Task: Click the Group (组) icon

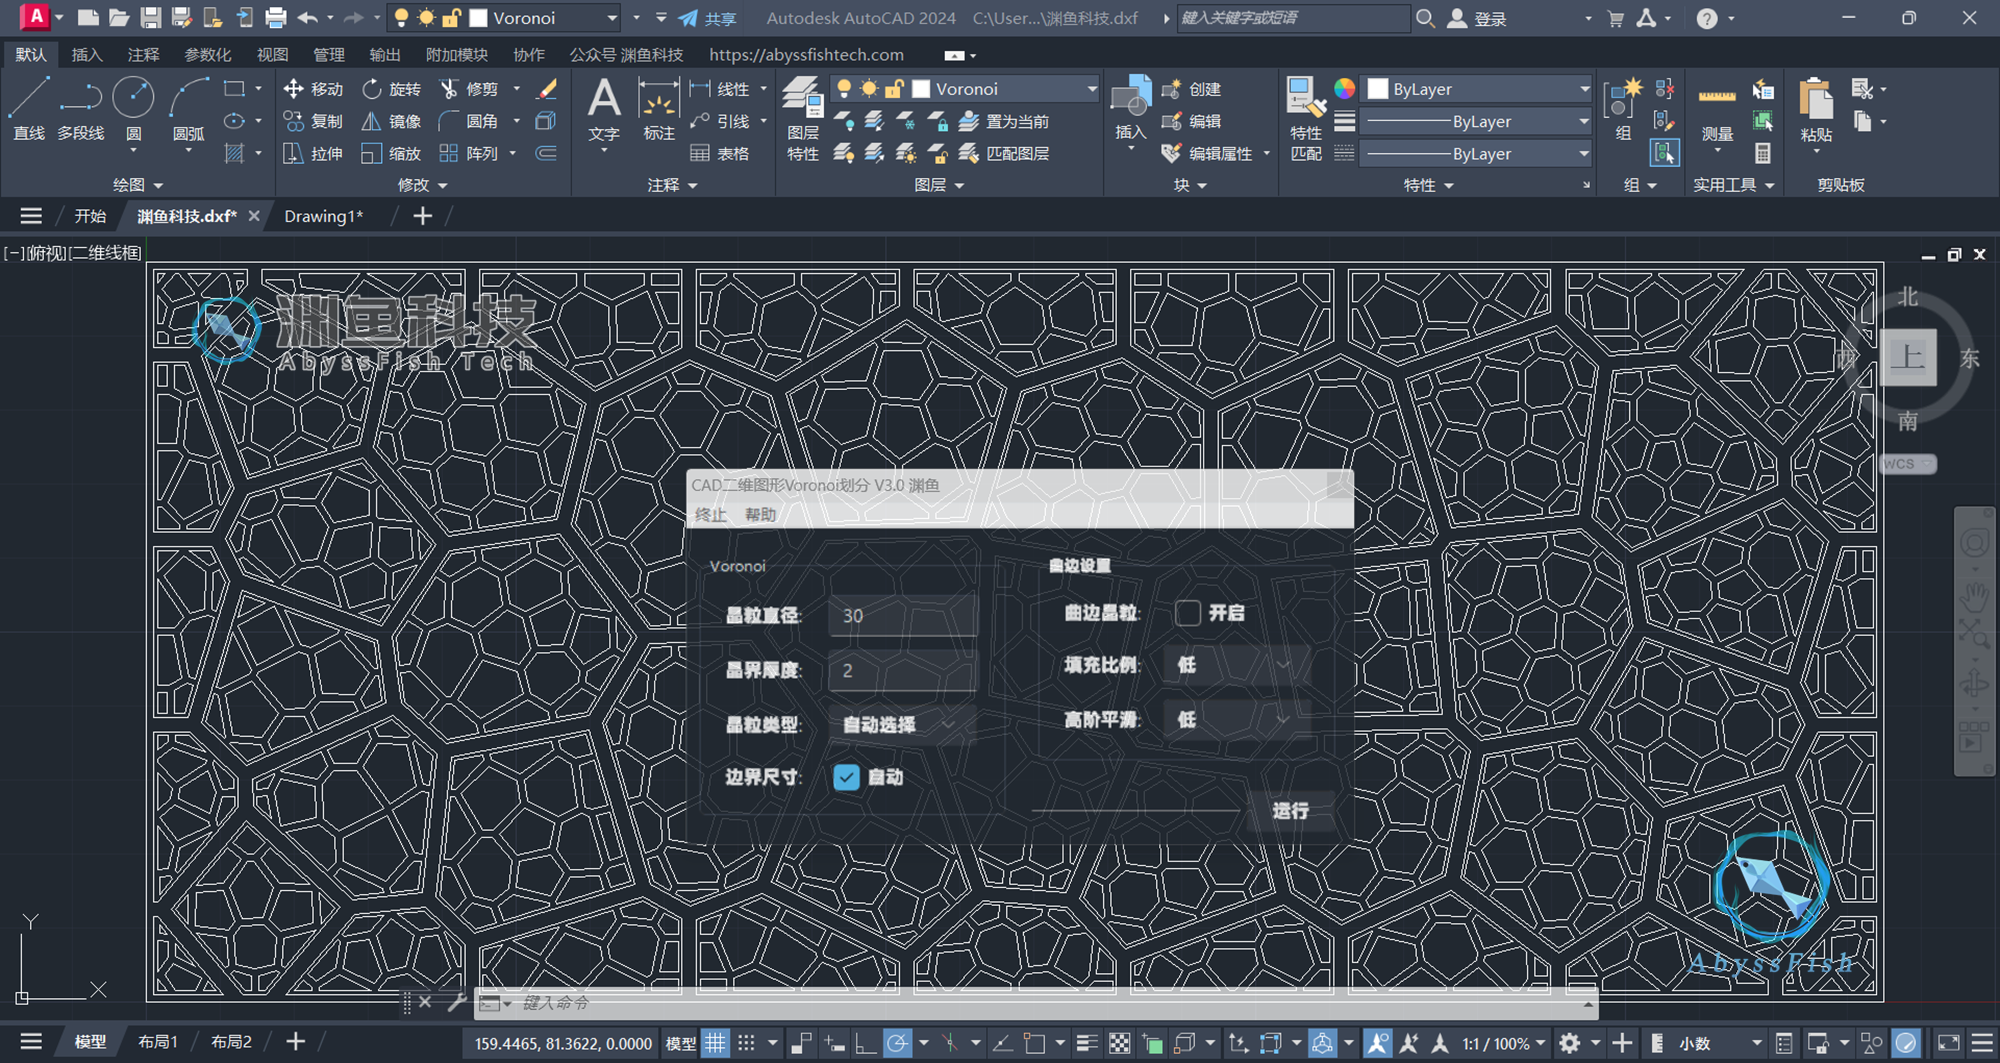Action: click(x=1622, y=100)
